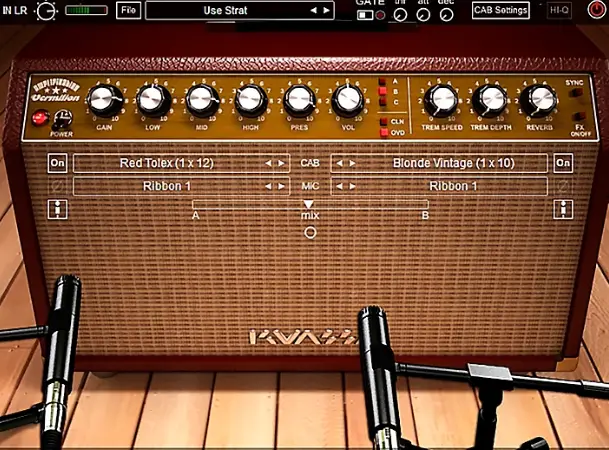This screenshot has width=609, height=450.
Task: Go to next preset after Use Strat
Action: tap(326, 10)
